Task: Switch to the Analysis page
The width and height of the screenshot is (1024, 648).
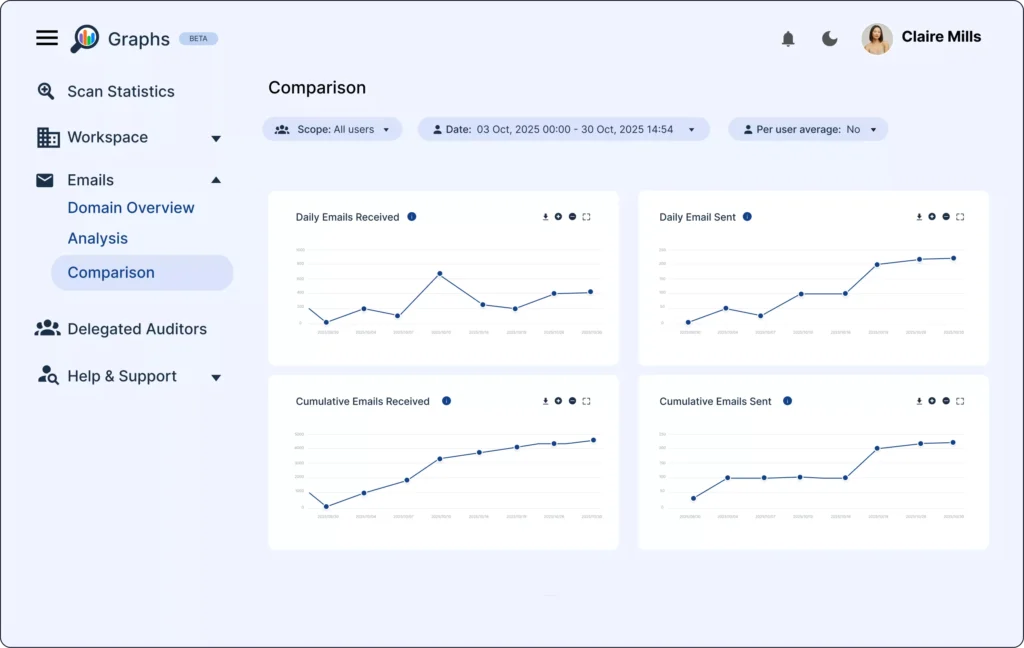Action: pyautogui.click(x=97, y=238)
